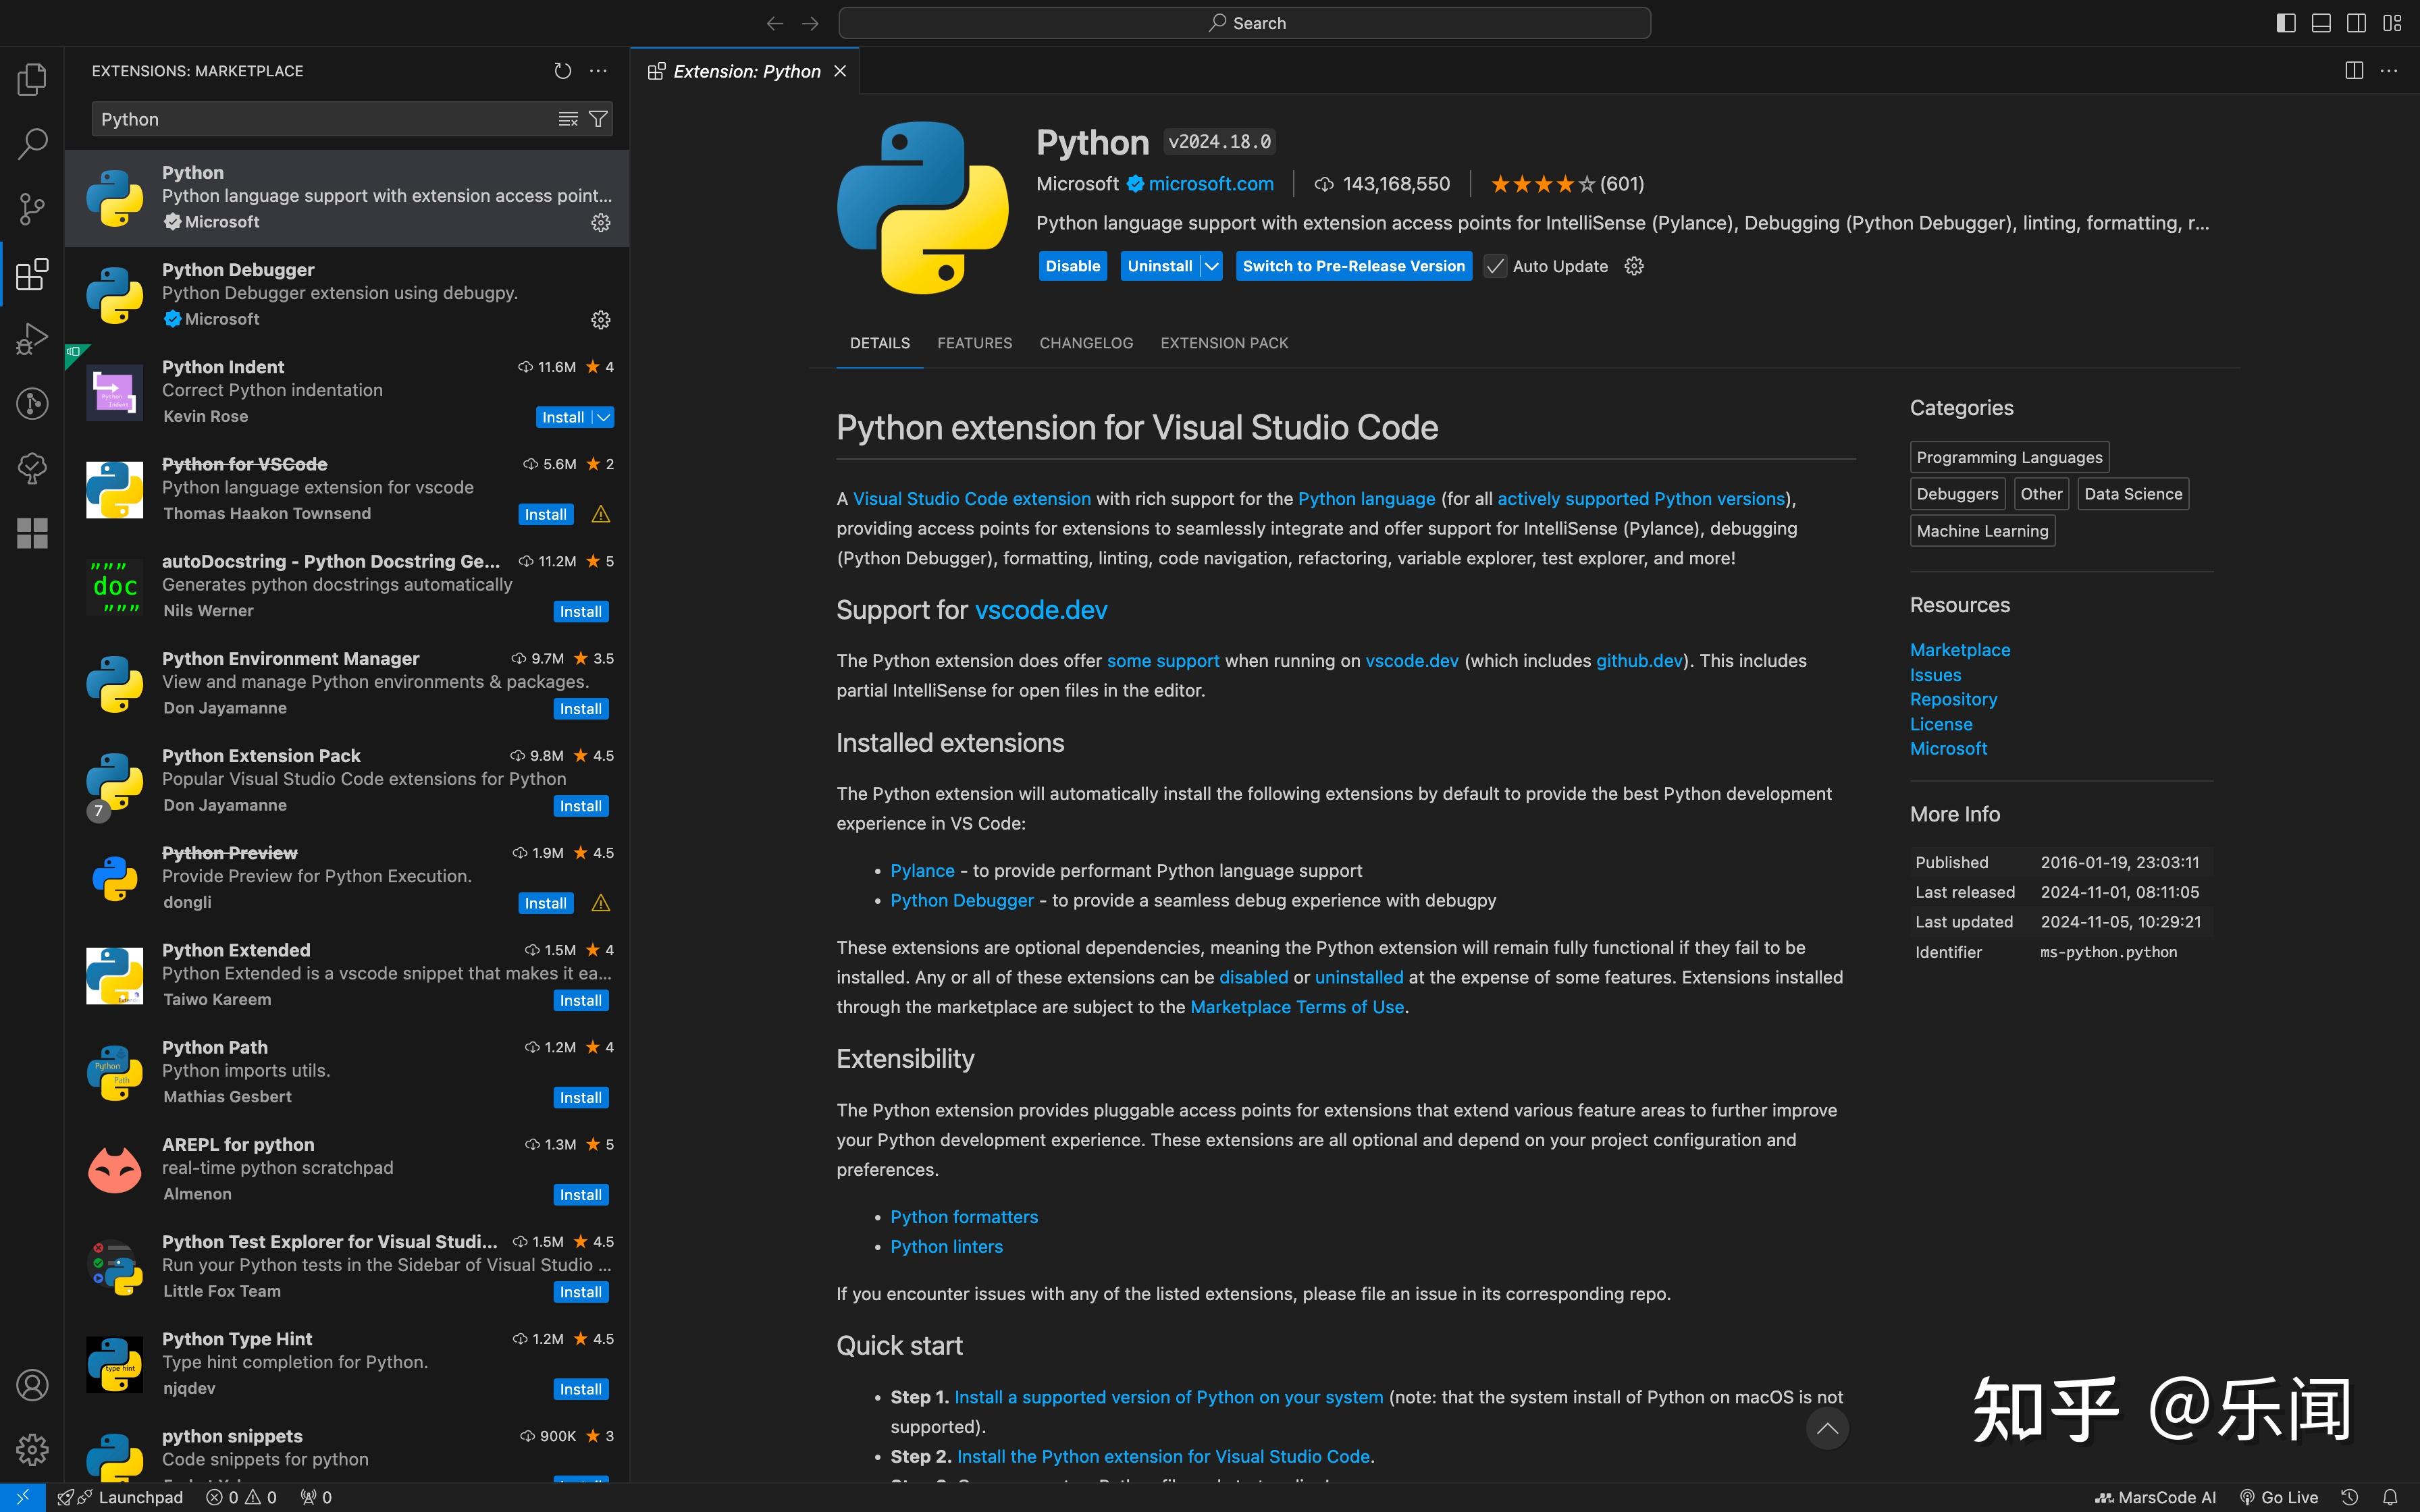Click Switch to Pre-Release Version button

1353,266
